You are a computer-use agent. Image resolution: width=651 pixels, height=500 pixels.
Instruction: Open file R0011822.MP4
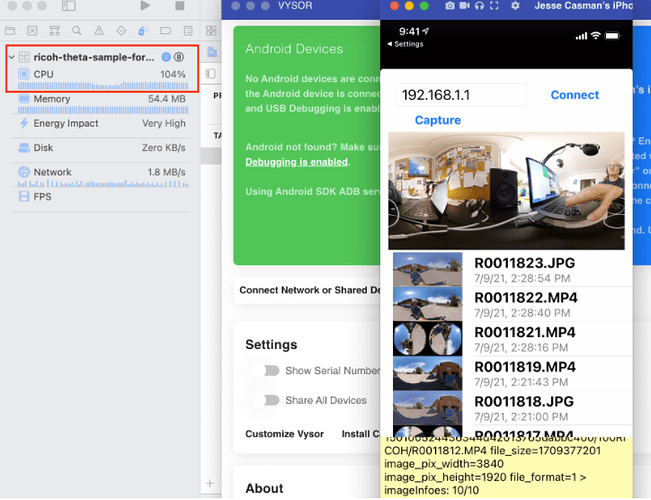point(512,304)
